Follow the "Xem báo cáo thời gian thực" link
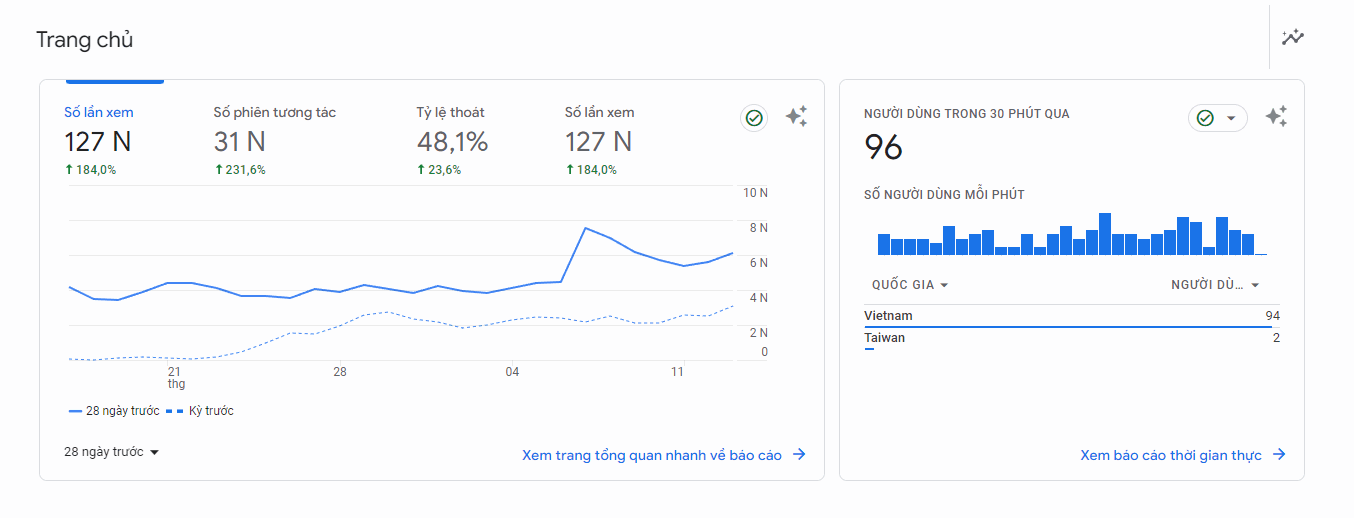 1170,455
